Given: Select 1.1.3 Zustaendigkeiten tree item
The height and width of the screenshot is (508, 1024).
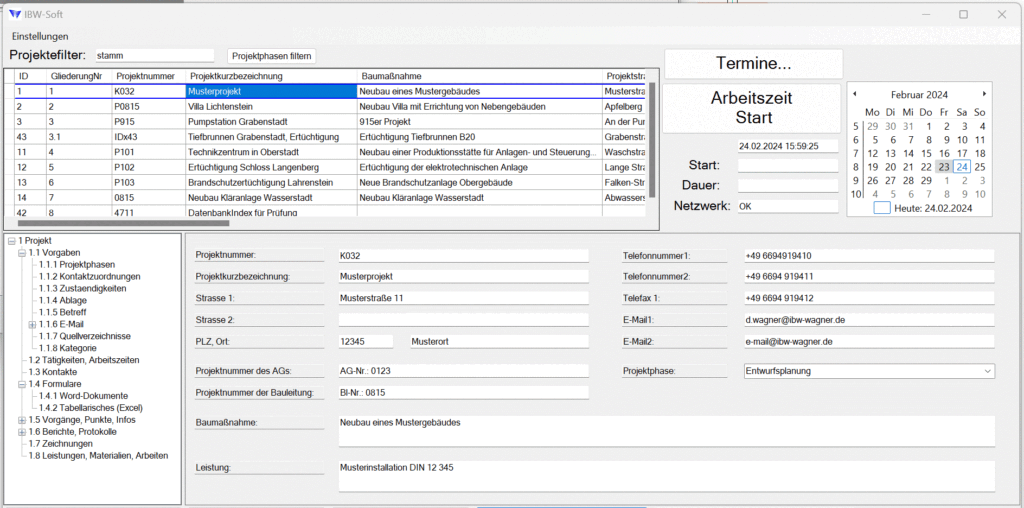Looking at the screenshot, I should (82, 288).
